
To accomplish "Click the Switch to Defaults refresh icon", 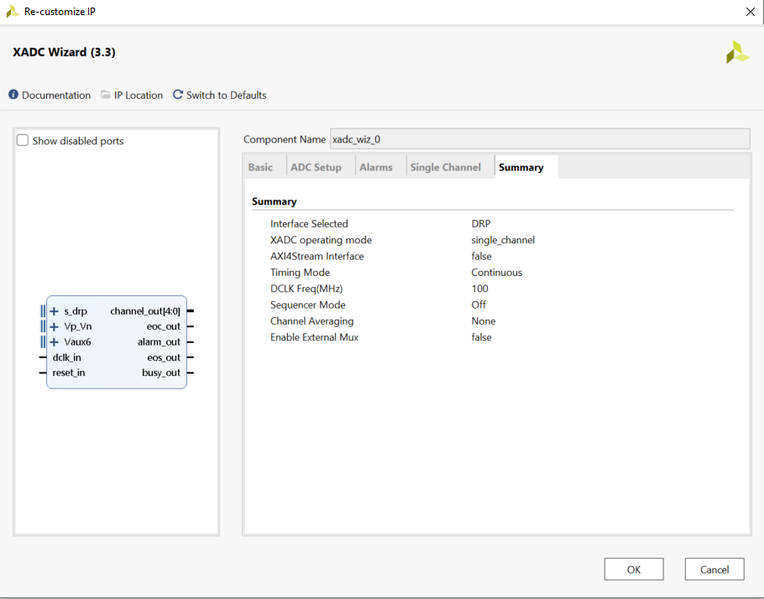I will click(178, 95).
